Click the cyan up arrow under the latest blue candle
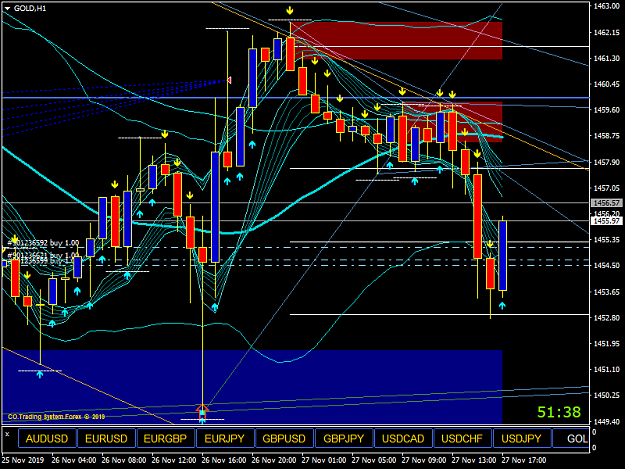Image resolution: width=625 pixels, height=469 pixels. [502, 306]
